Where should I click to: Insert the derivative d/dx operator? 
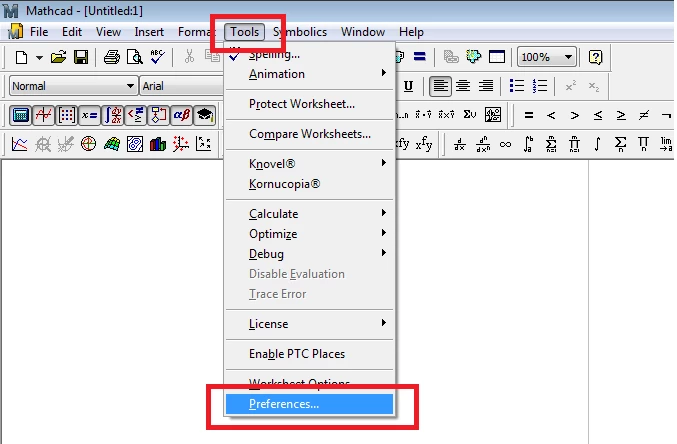(x=459, y=144)
